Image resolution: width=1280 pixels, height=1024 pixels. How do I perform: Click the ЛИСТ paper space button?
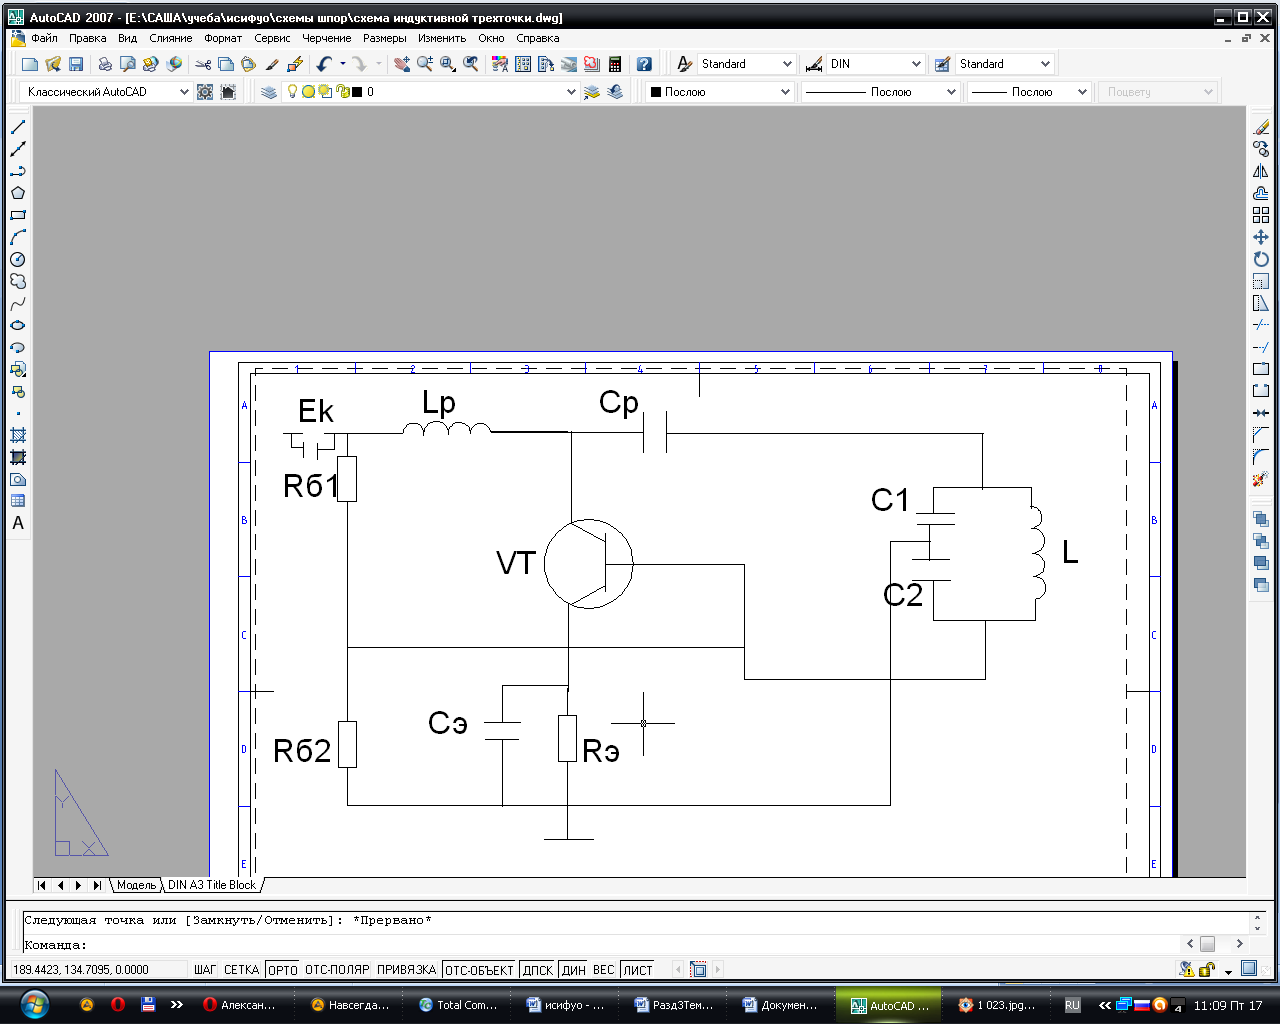pos(638,970)
